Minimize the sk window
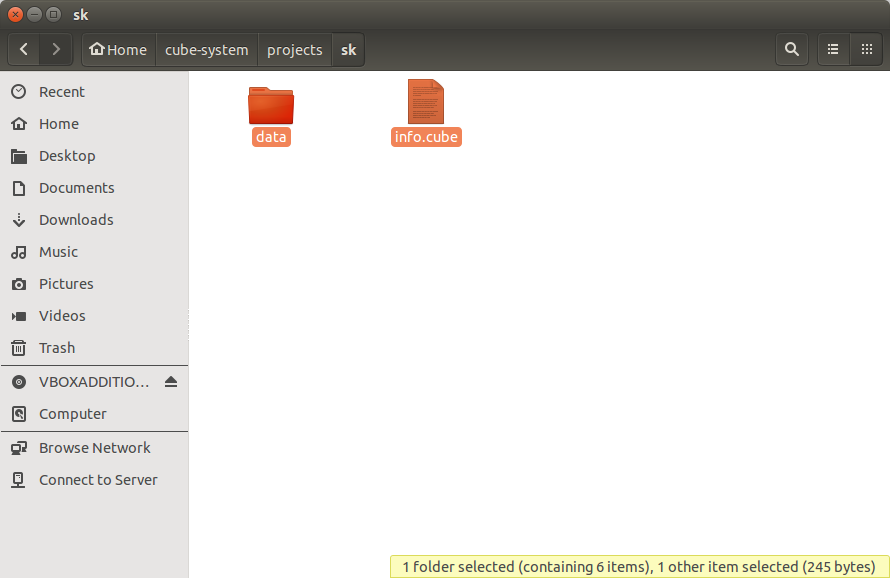 (x=34, y=14)
